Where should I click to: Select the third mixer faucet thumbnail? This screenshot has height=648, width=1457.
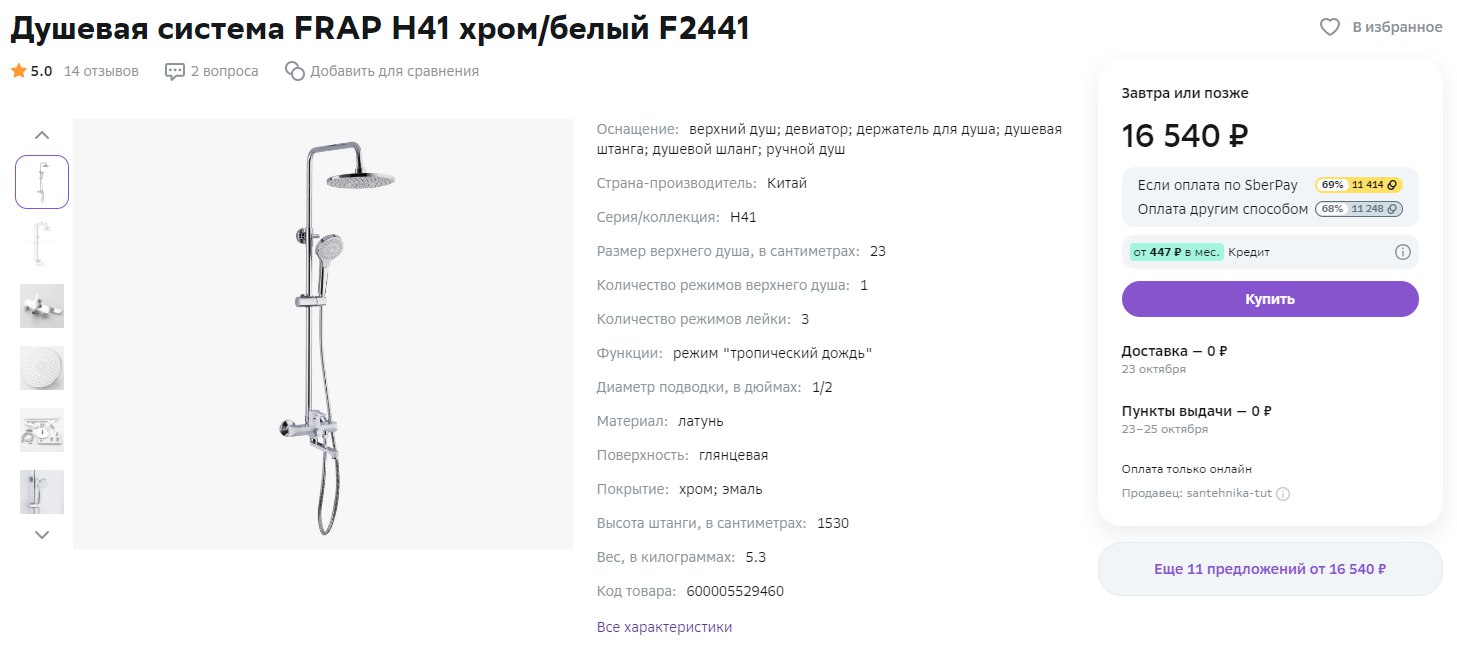pyautogui.click(x=42, y=306)
